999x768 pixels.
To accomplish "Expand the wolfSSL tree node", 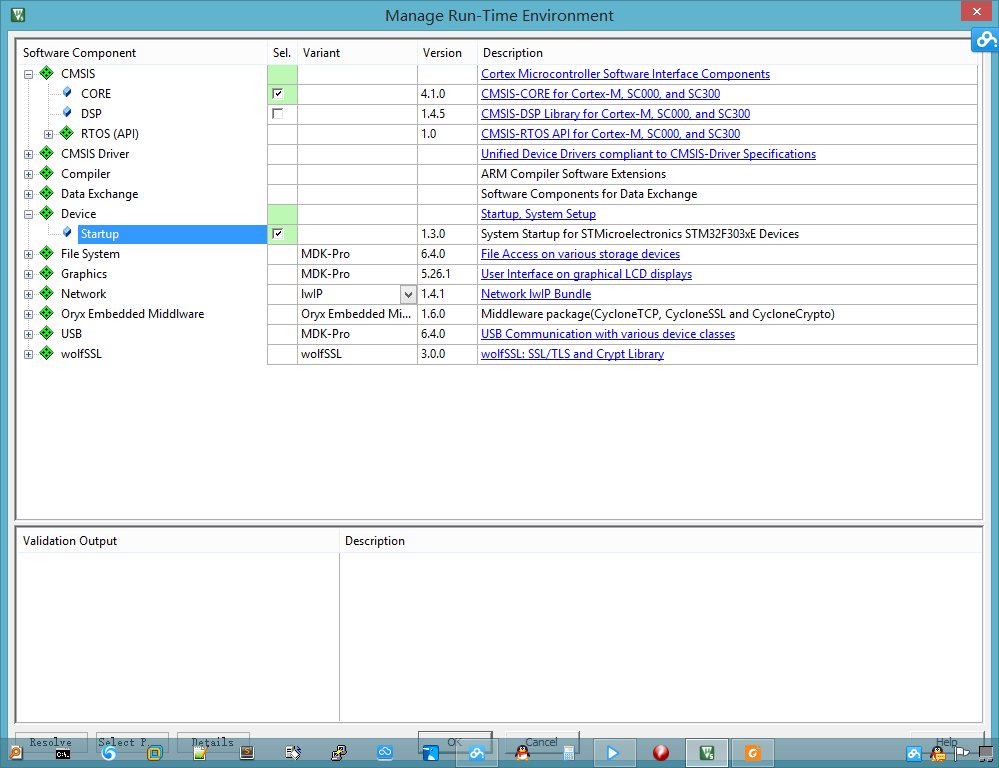I will pyautogui.click(x=28, y=354).
